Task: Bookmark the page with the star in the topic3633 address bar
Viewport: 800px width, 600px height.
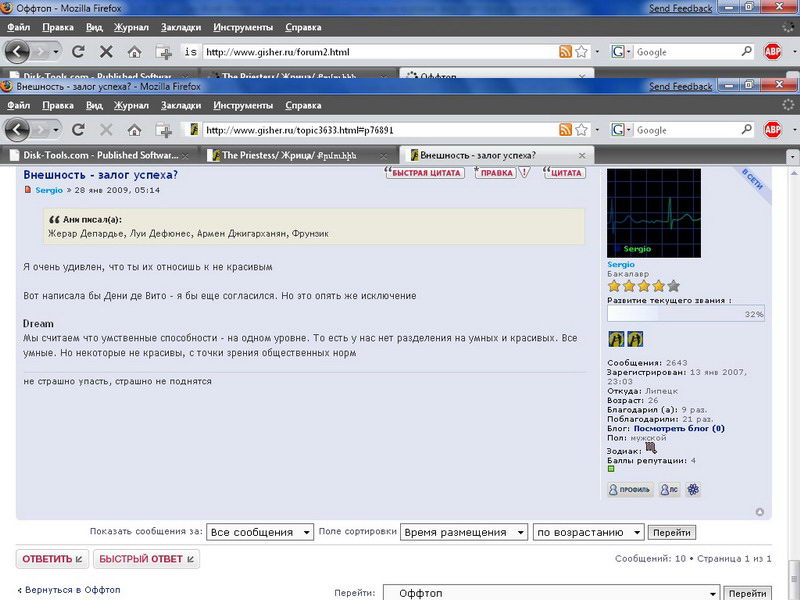Action: 581,130
